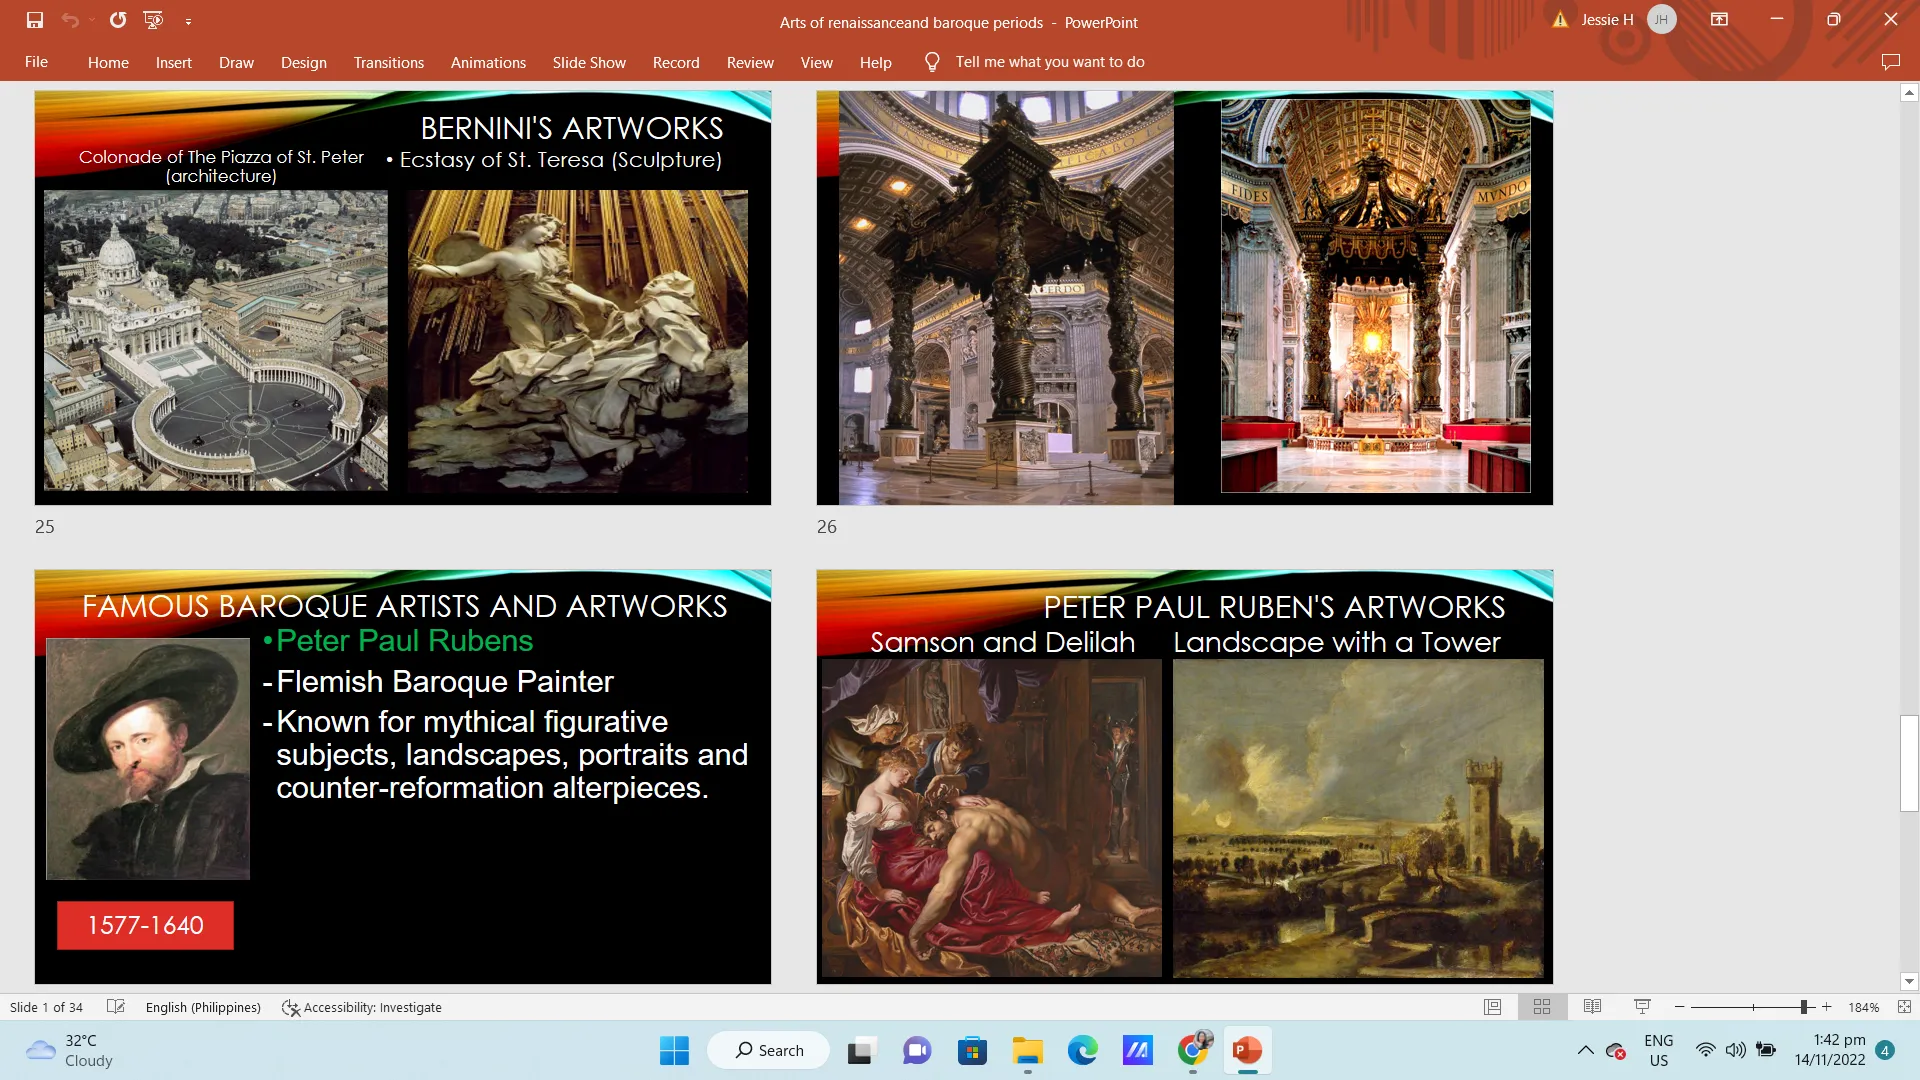Click the Slide 1 of 34 status indicator
1920x1080 pixels.
46,1007
